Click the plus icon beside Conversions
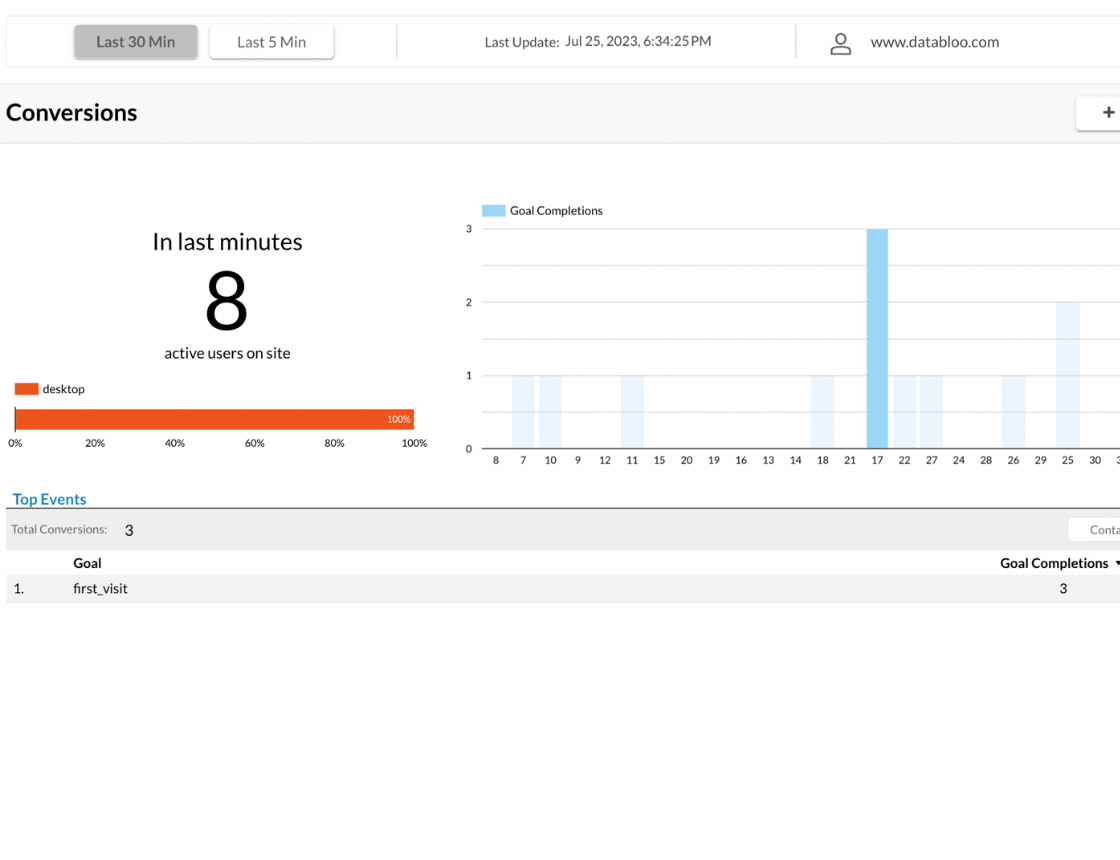Image resolution: width=1120 pixels, height=860 pixels. pos(1107,113)
